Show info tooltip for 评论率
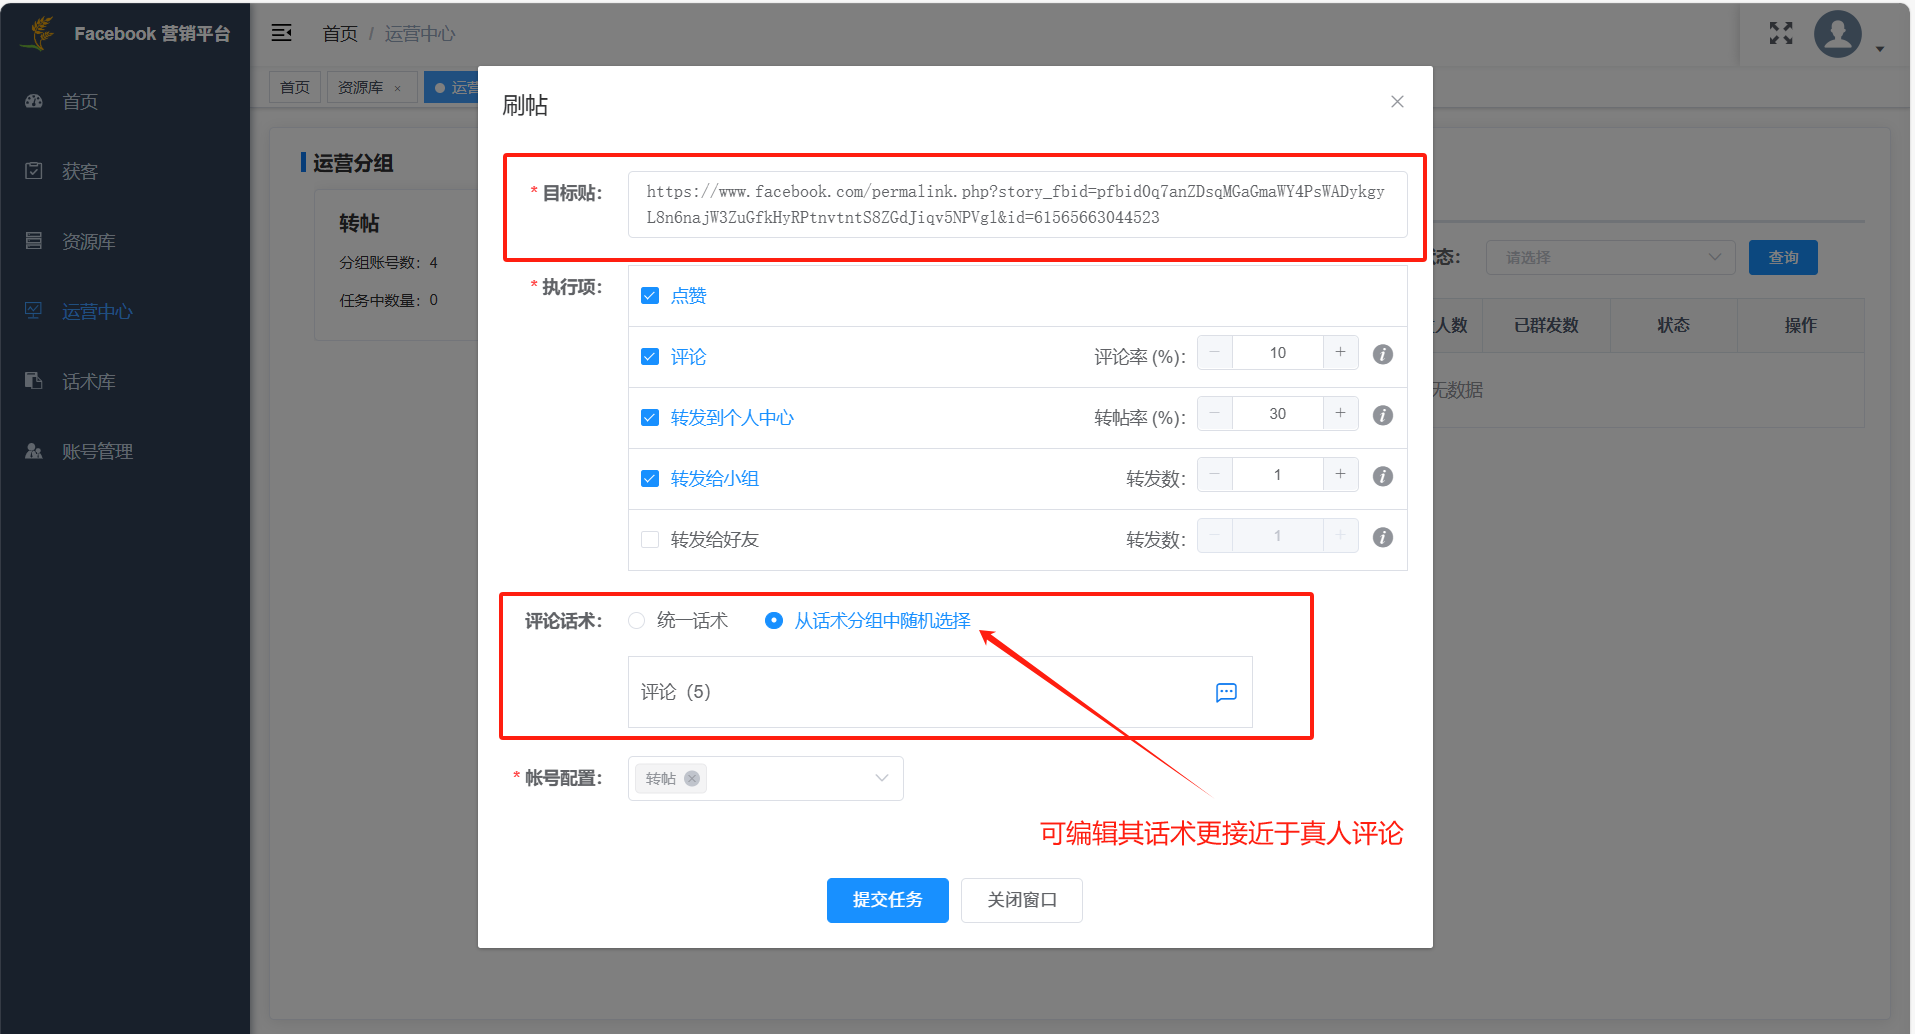1915x1034 pixels. 1383,354
